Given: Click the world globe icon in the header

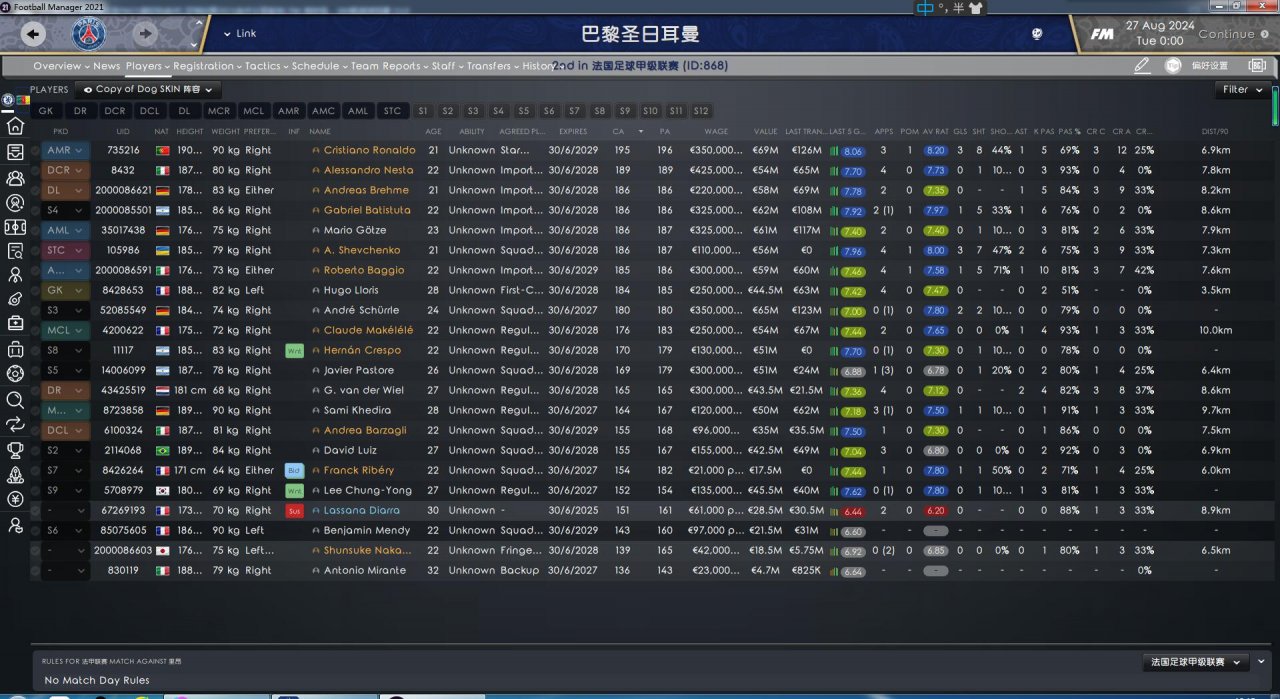Looking at the screenshot, I should pos(1037,34).
